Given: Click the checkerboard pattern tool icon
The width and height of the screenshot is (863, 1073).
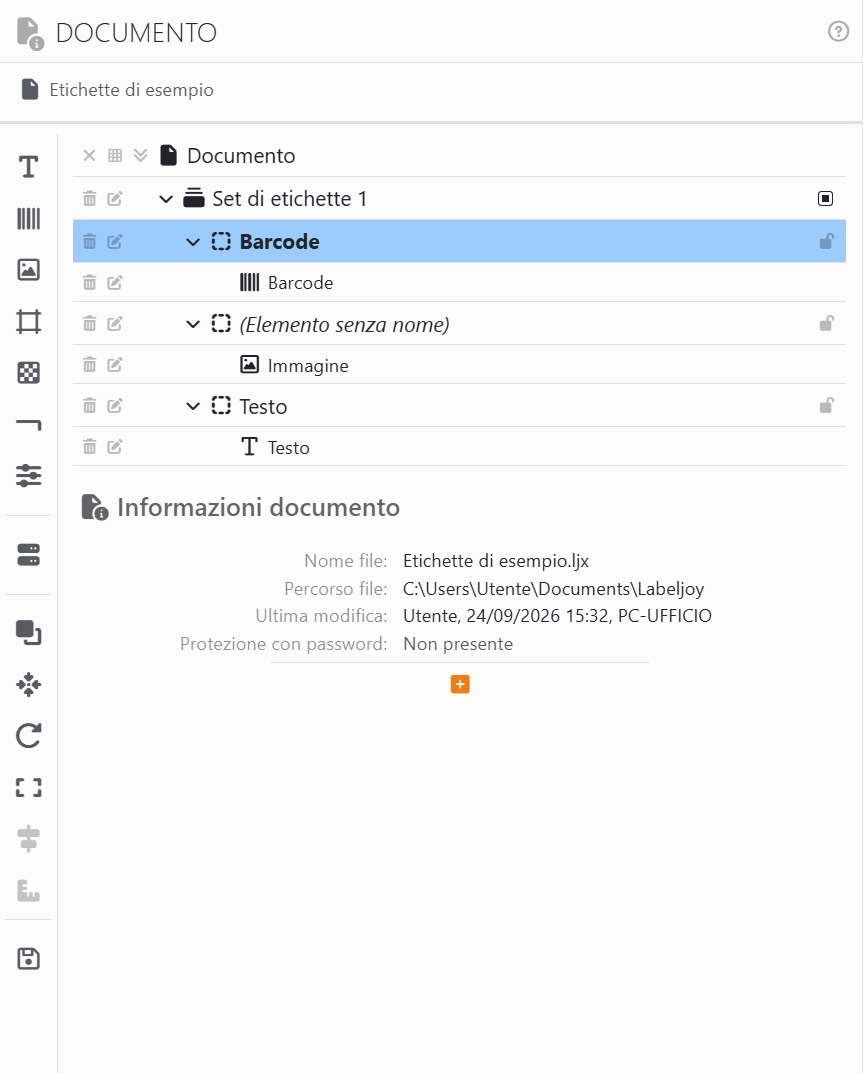Looking at the screenshot, I should point(28,373).
